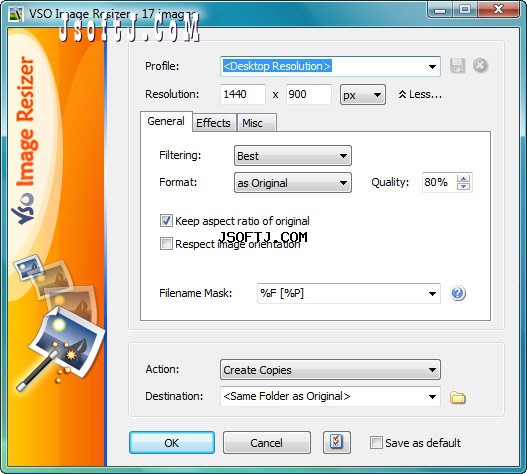Click the checklist icon button beside Cancel
The image size is (527, 474).
point(337,442)
